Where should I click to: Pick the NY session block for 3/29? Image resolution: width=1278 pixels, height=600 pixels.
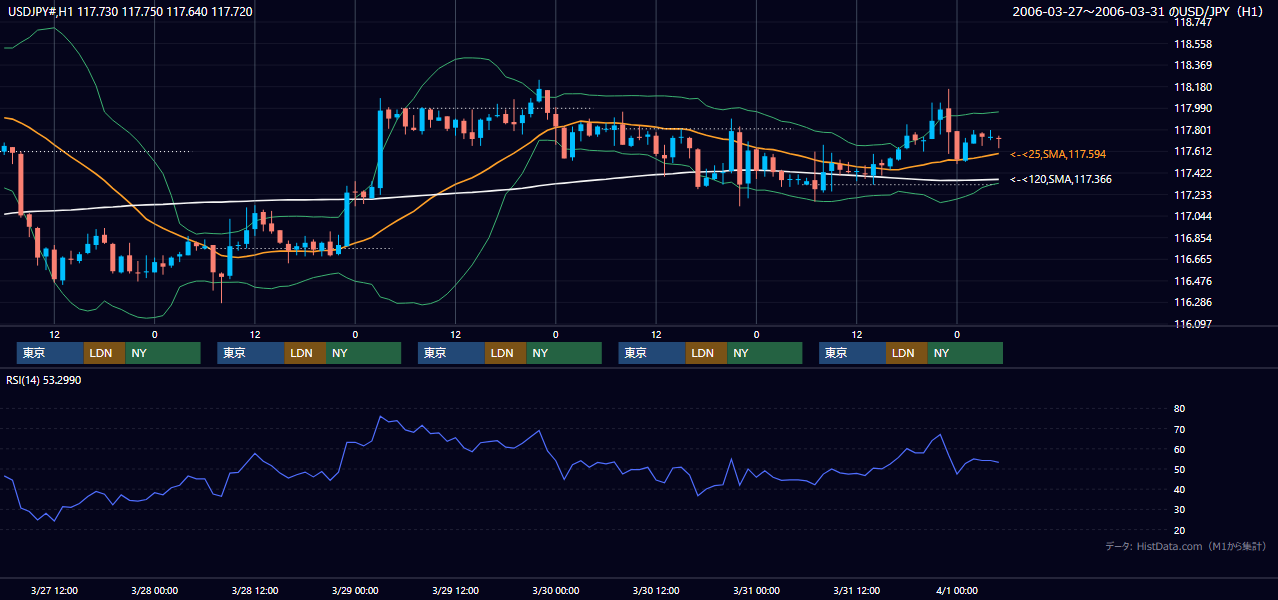tap(564, 353)
